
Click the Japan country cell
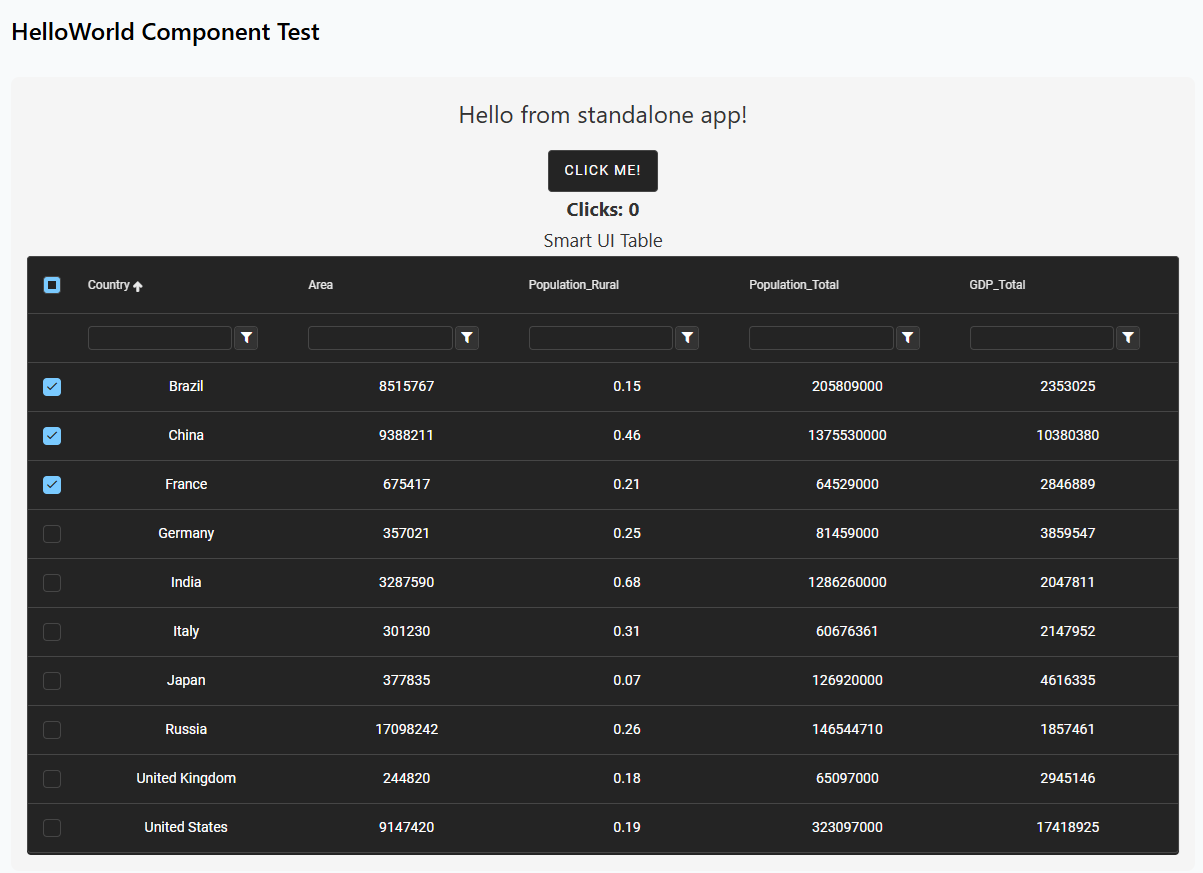(186, 680)
